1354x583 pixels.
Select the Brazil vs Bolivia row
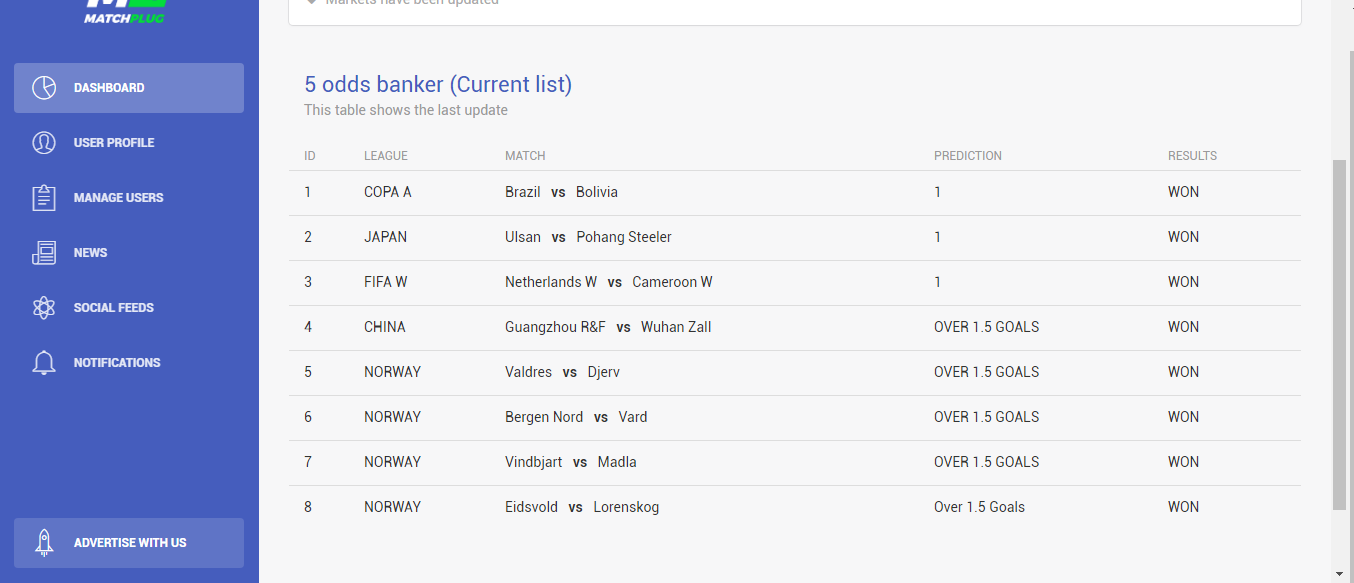click(795, 192)
